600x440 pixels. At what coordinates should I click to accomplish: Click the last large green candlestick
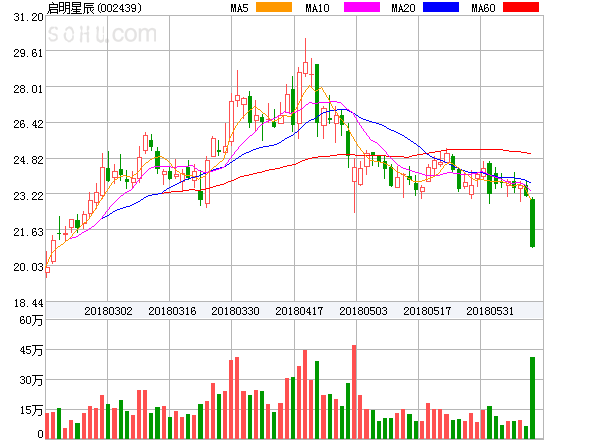point(532,223)
